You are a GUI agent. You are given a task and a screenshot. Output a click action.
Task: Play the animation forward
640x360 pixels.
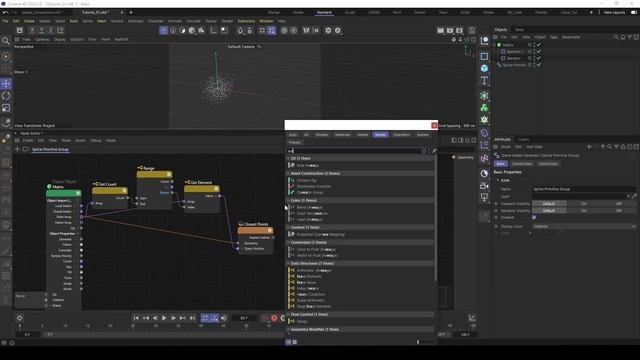click(164, 318)
